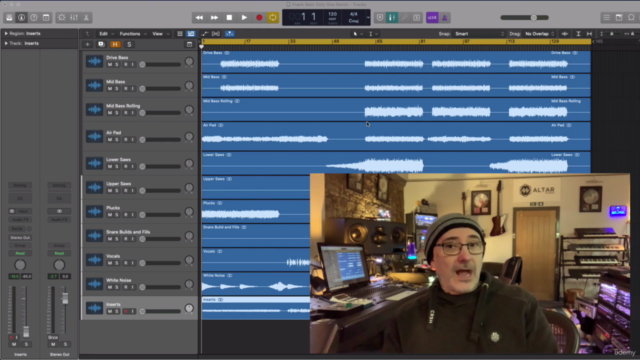
Task: Toggle the orange Hide tracks H button
Action: click(115, 44)
